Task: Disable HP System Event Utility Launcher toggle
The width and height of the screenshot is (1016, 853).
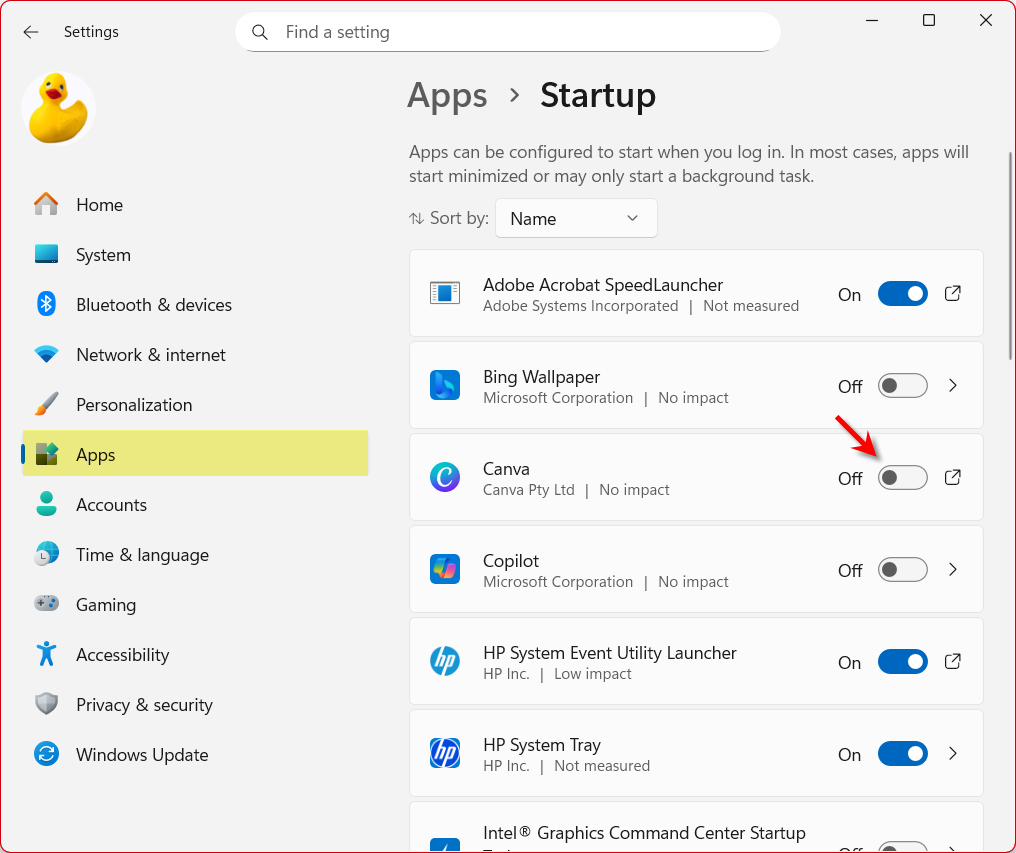Action: coord(903,662)
